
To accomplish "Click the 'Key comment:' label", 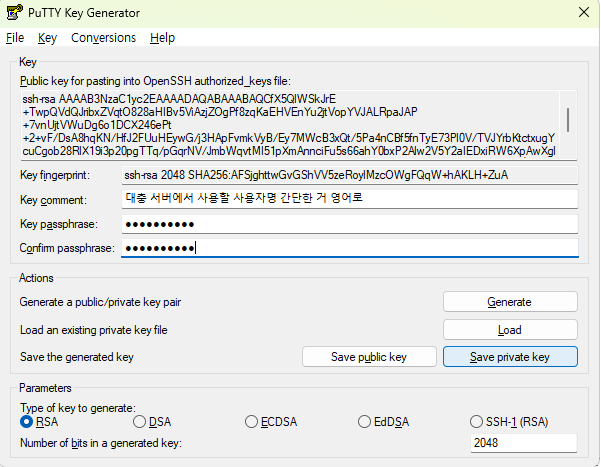I will pos(53,200).
